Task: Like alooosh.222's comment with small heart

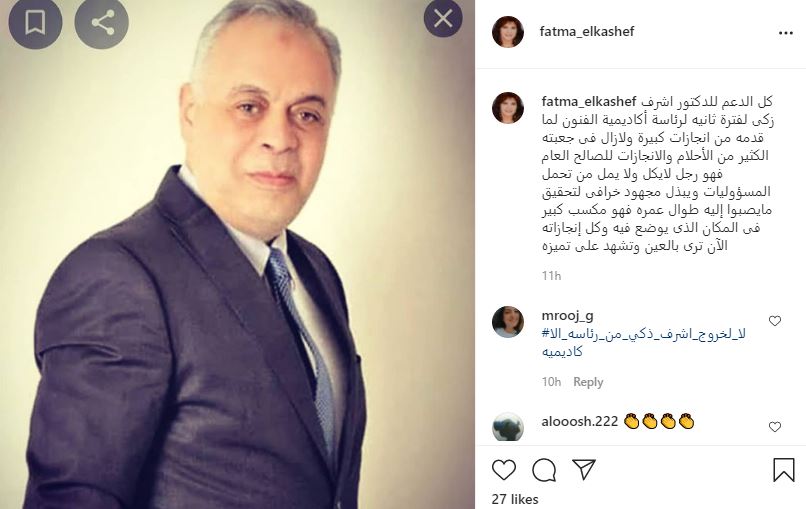Action: tap(775, 427)
